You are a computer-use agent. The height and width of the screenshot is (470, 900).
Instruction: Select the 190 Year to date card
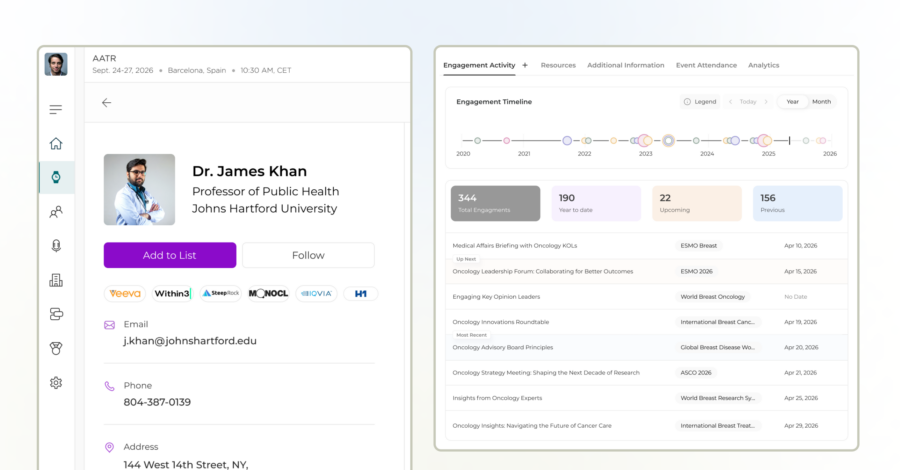(x=596, y=203)
